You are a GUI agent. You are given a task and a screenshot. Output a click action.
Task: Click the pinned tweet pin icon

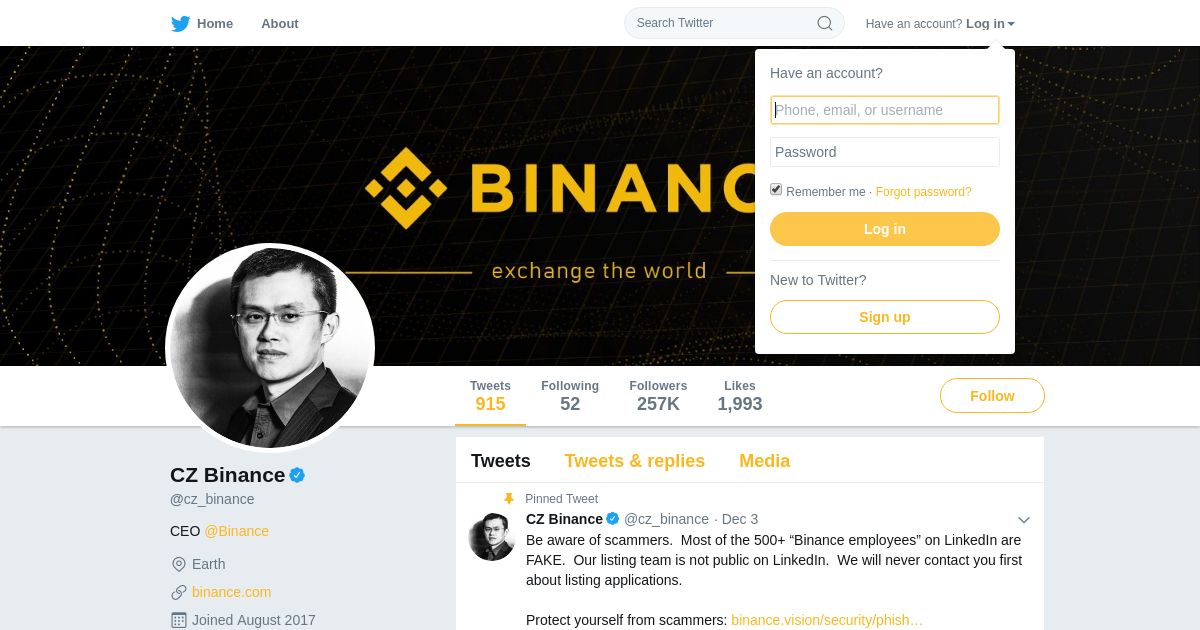tap(509, 499)
